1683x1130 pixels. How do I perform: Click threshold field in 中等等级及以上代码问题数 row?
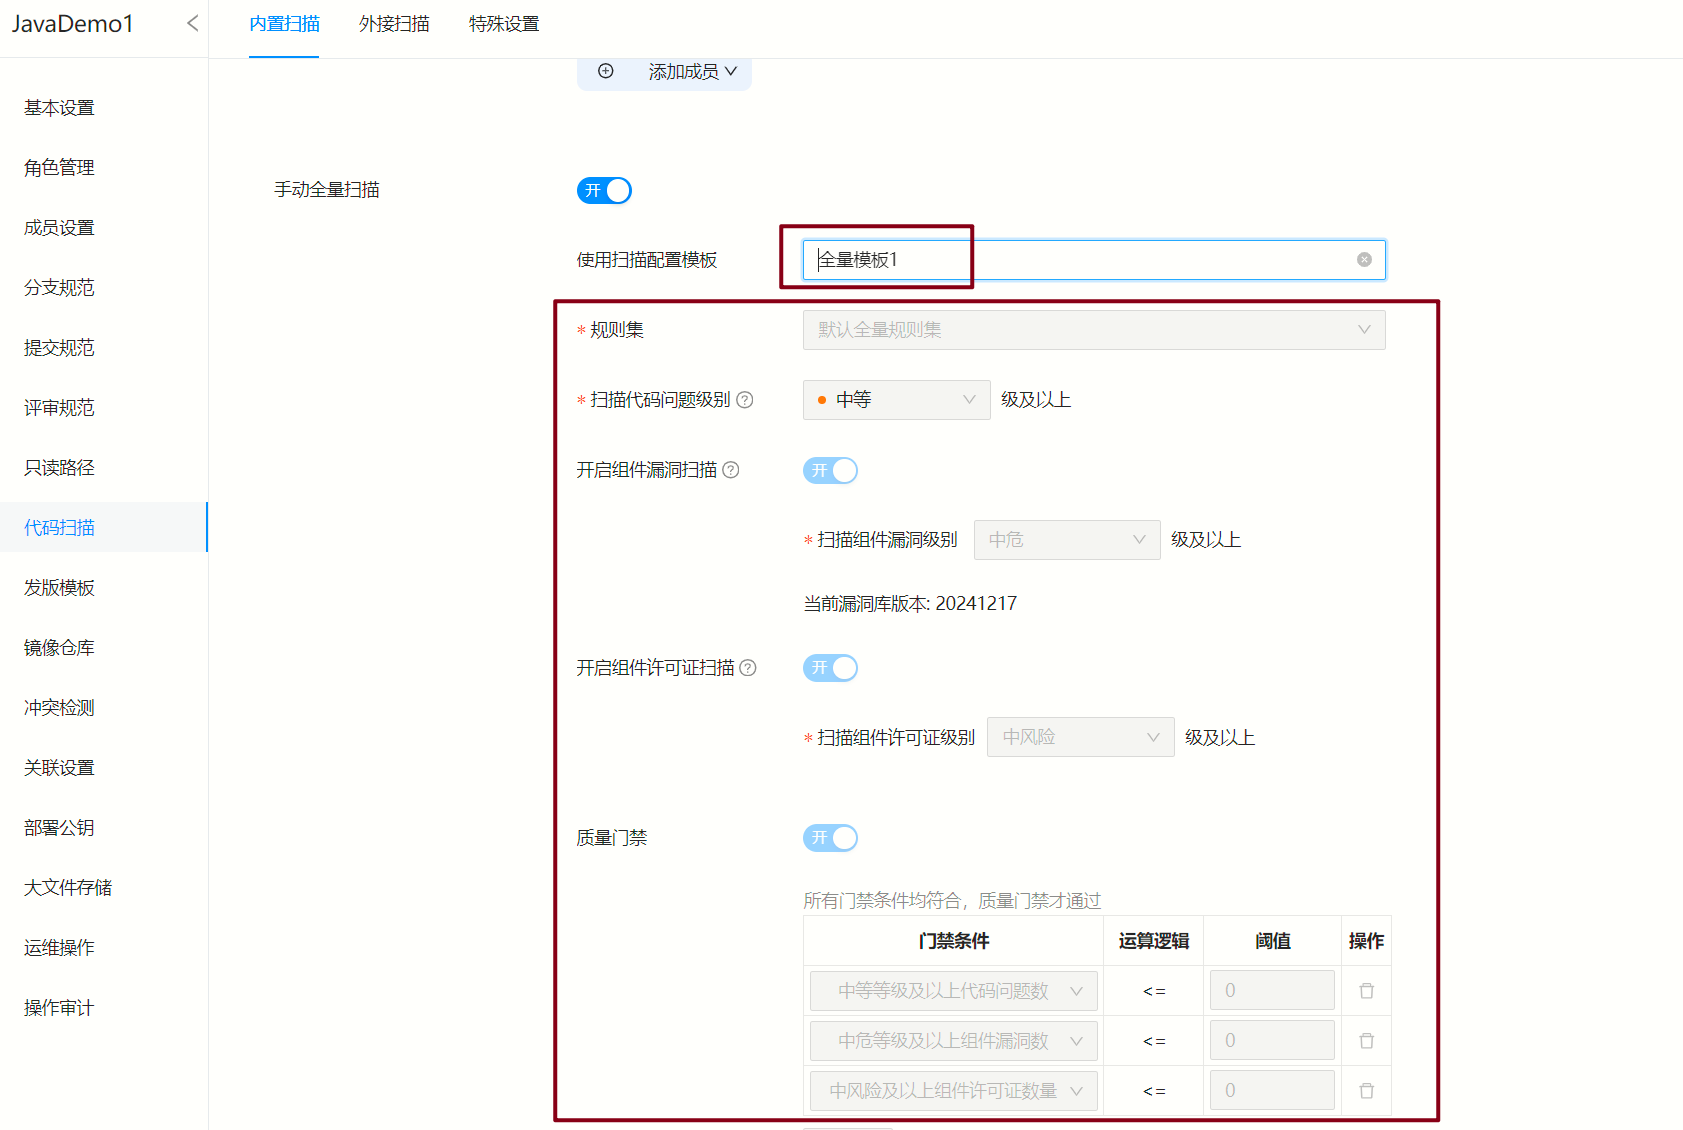1272,990
